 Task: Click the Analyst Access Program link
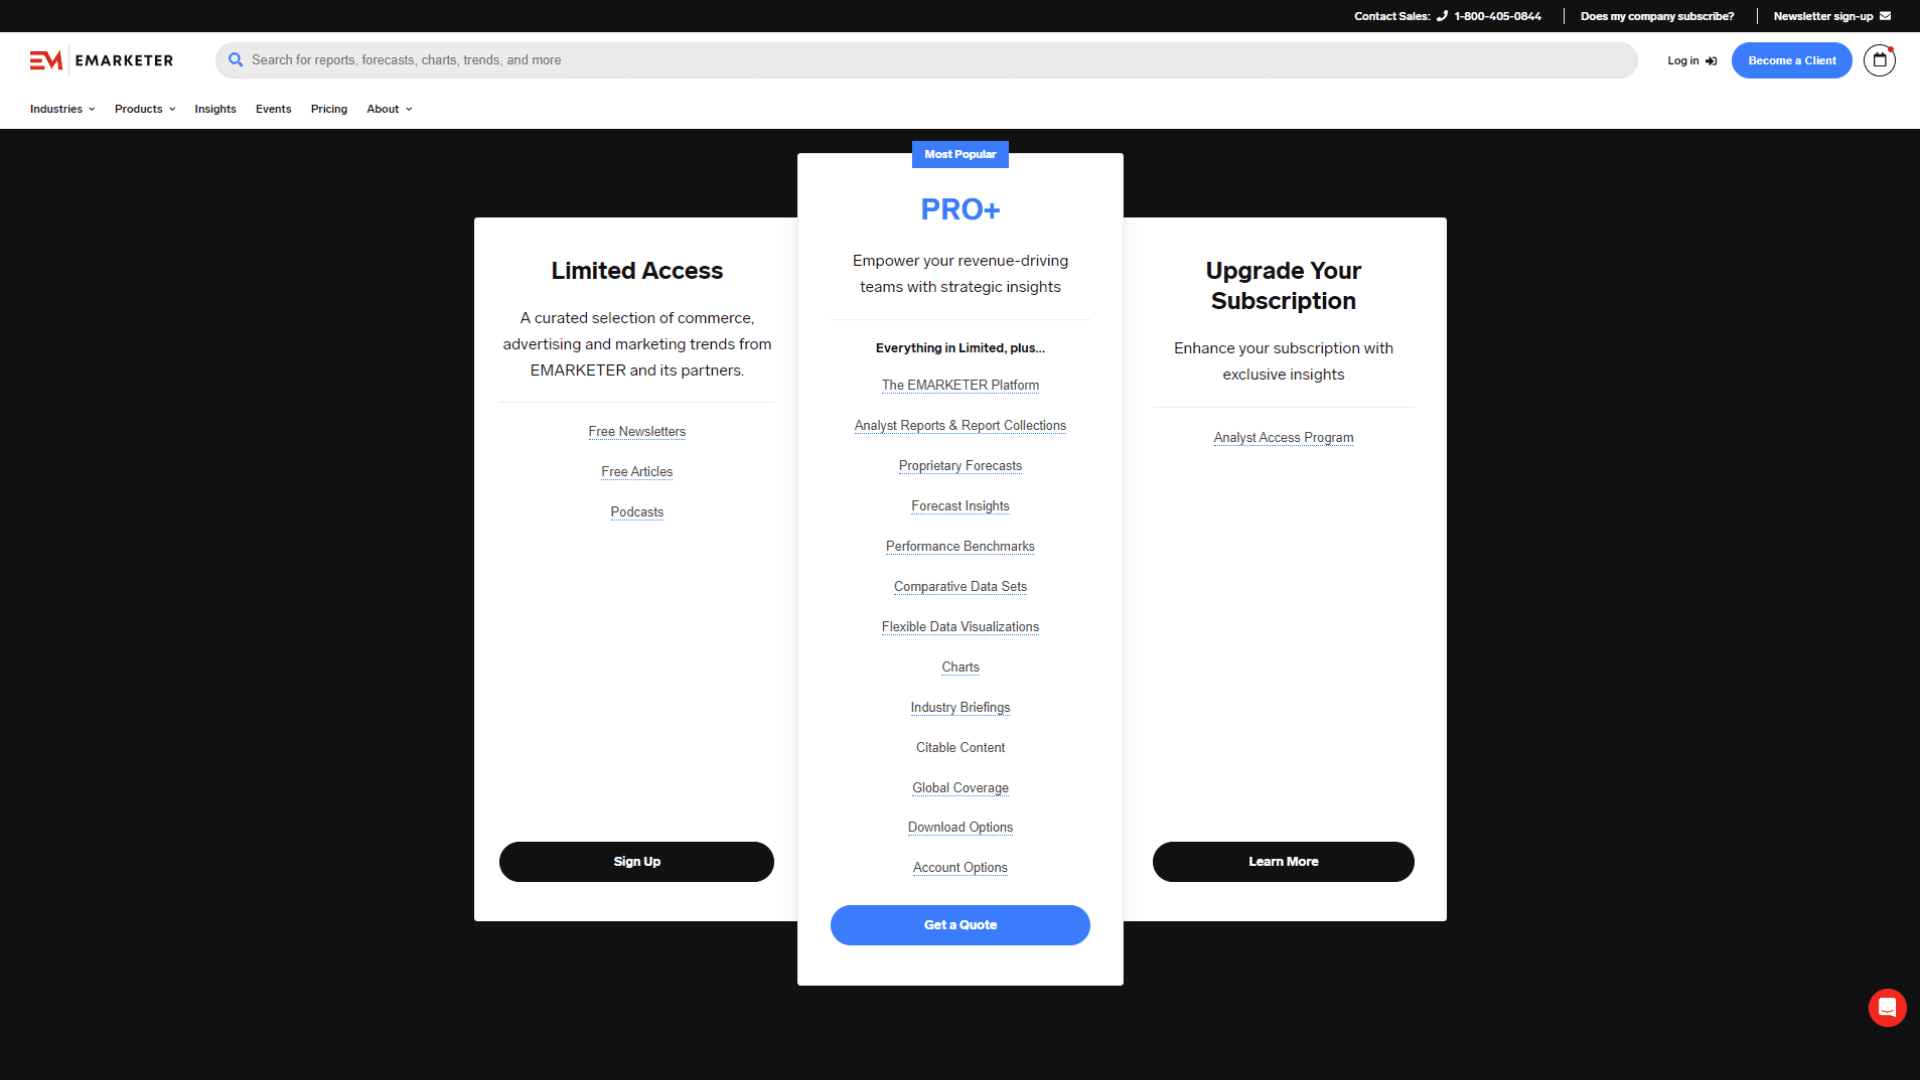pyautogui.click(x=1283, y=436)
